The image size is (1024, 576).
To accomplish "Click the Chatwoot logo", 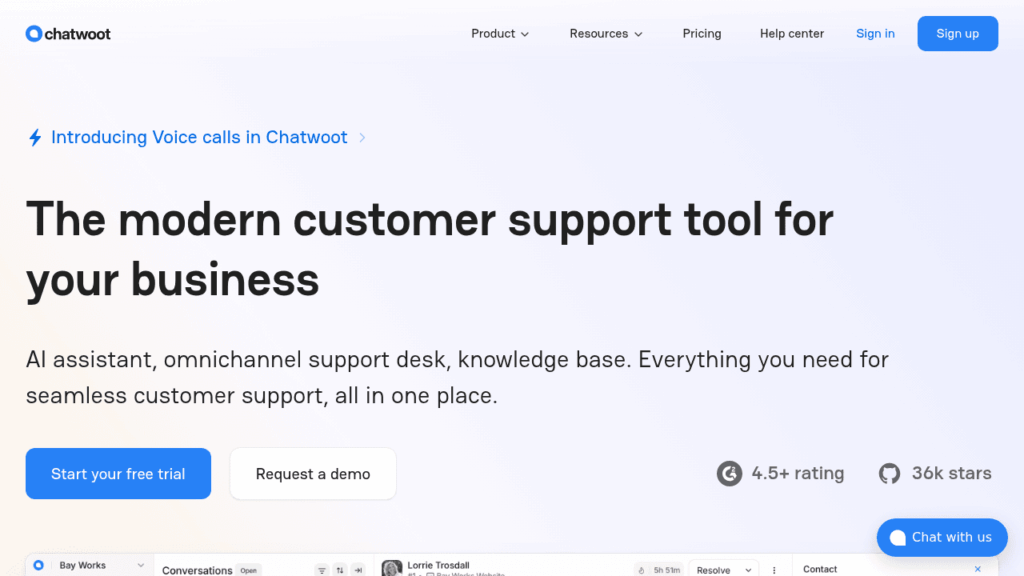I will tap(68, 33).
